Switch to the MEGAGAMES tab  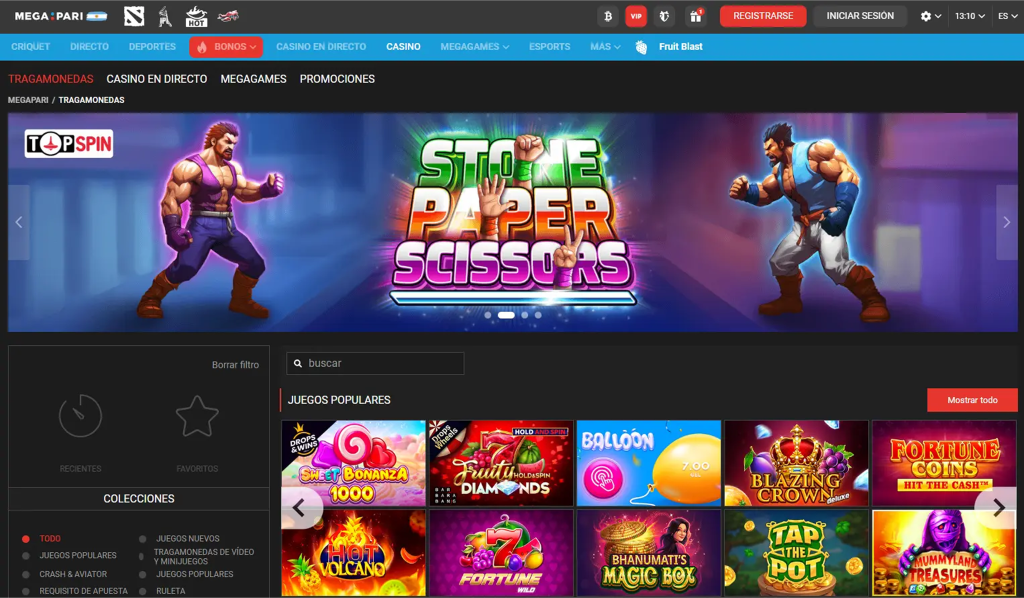tap(253, 79)
